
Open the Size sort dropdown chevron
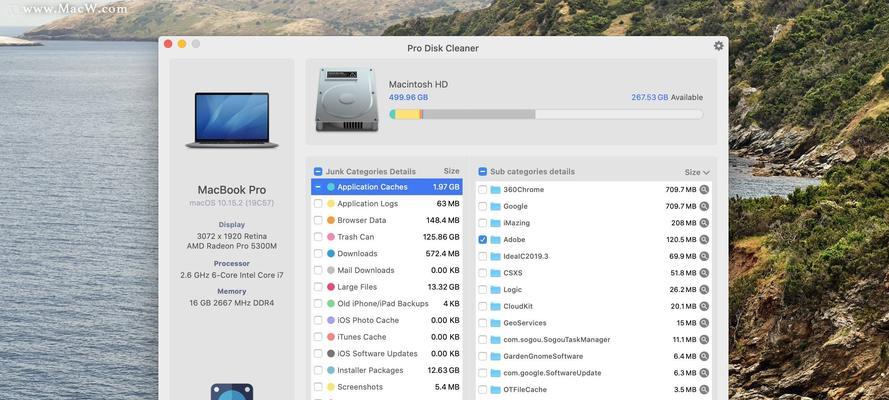point(706,172)
